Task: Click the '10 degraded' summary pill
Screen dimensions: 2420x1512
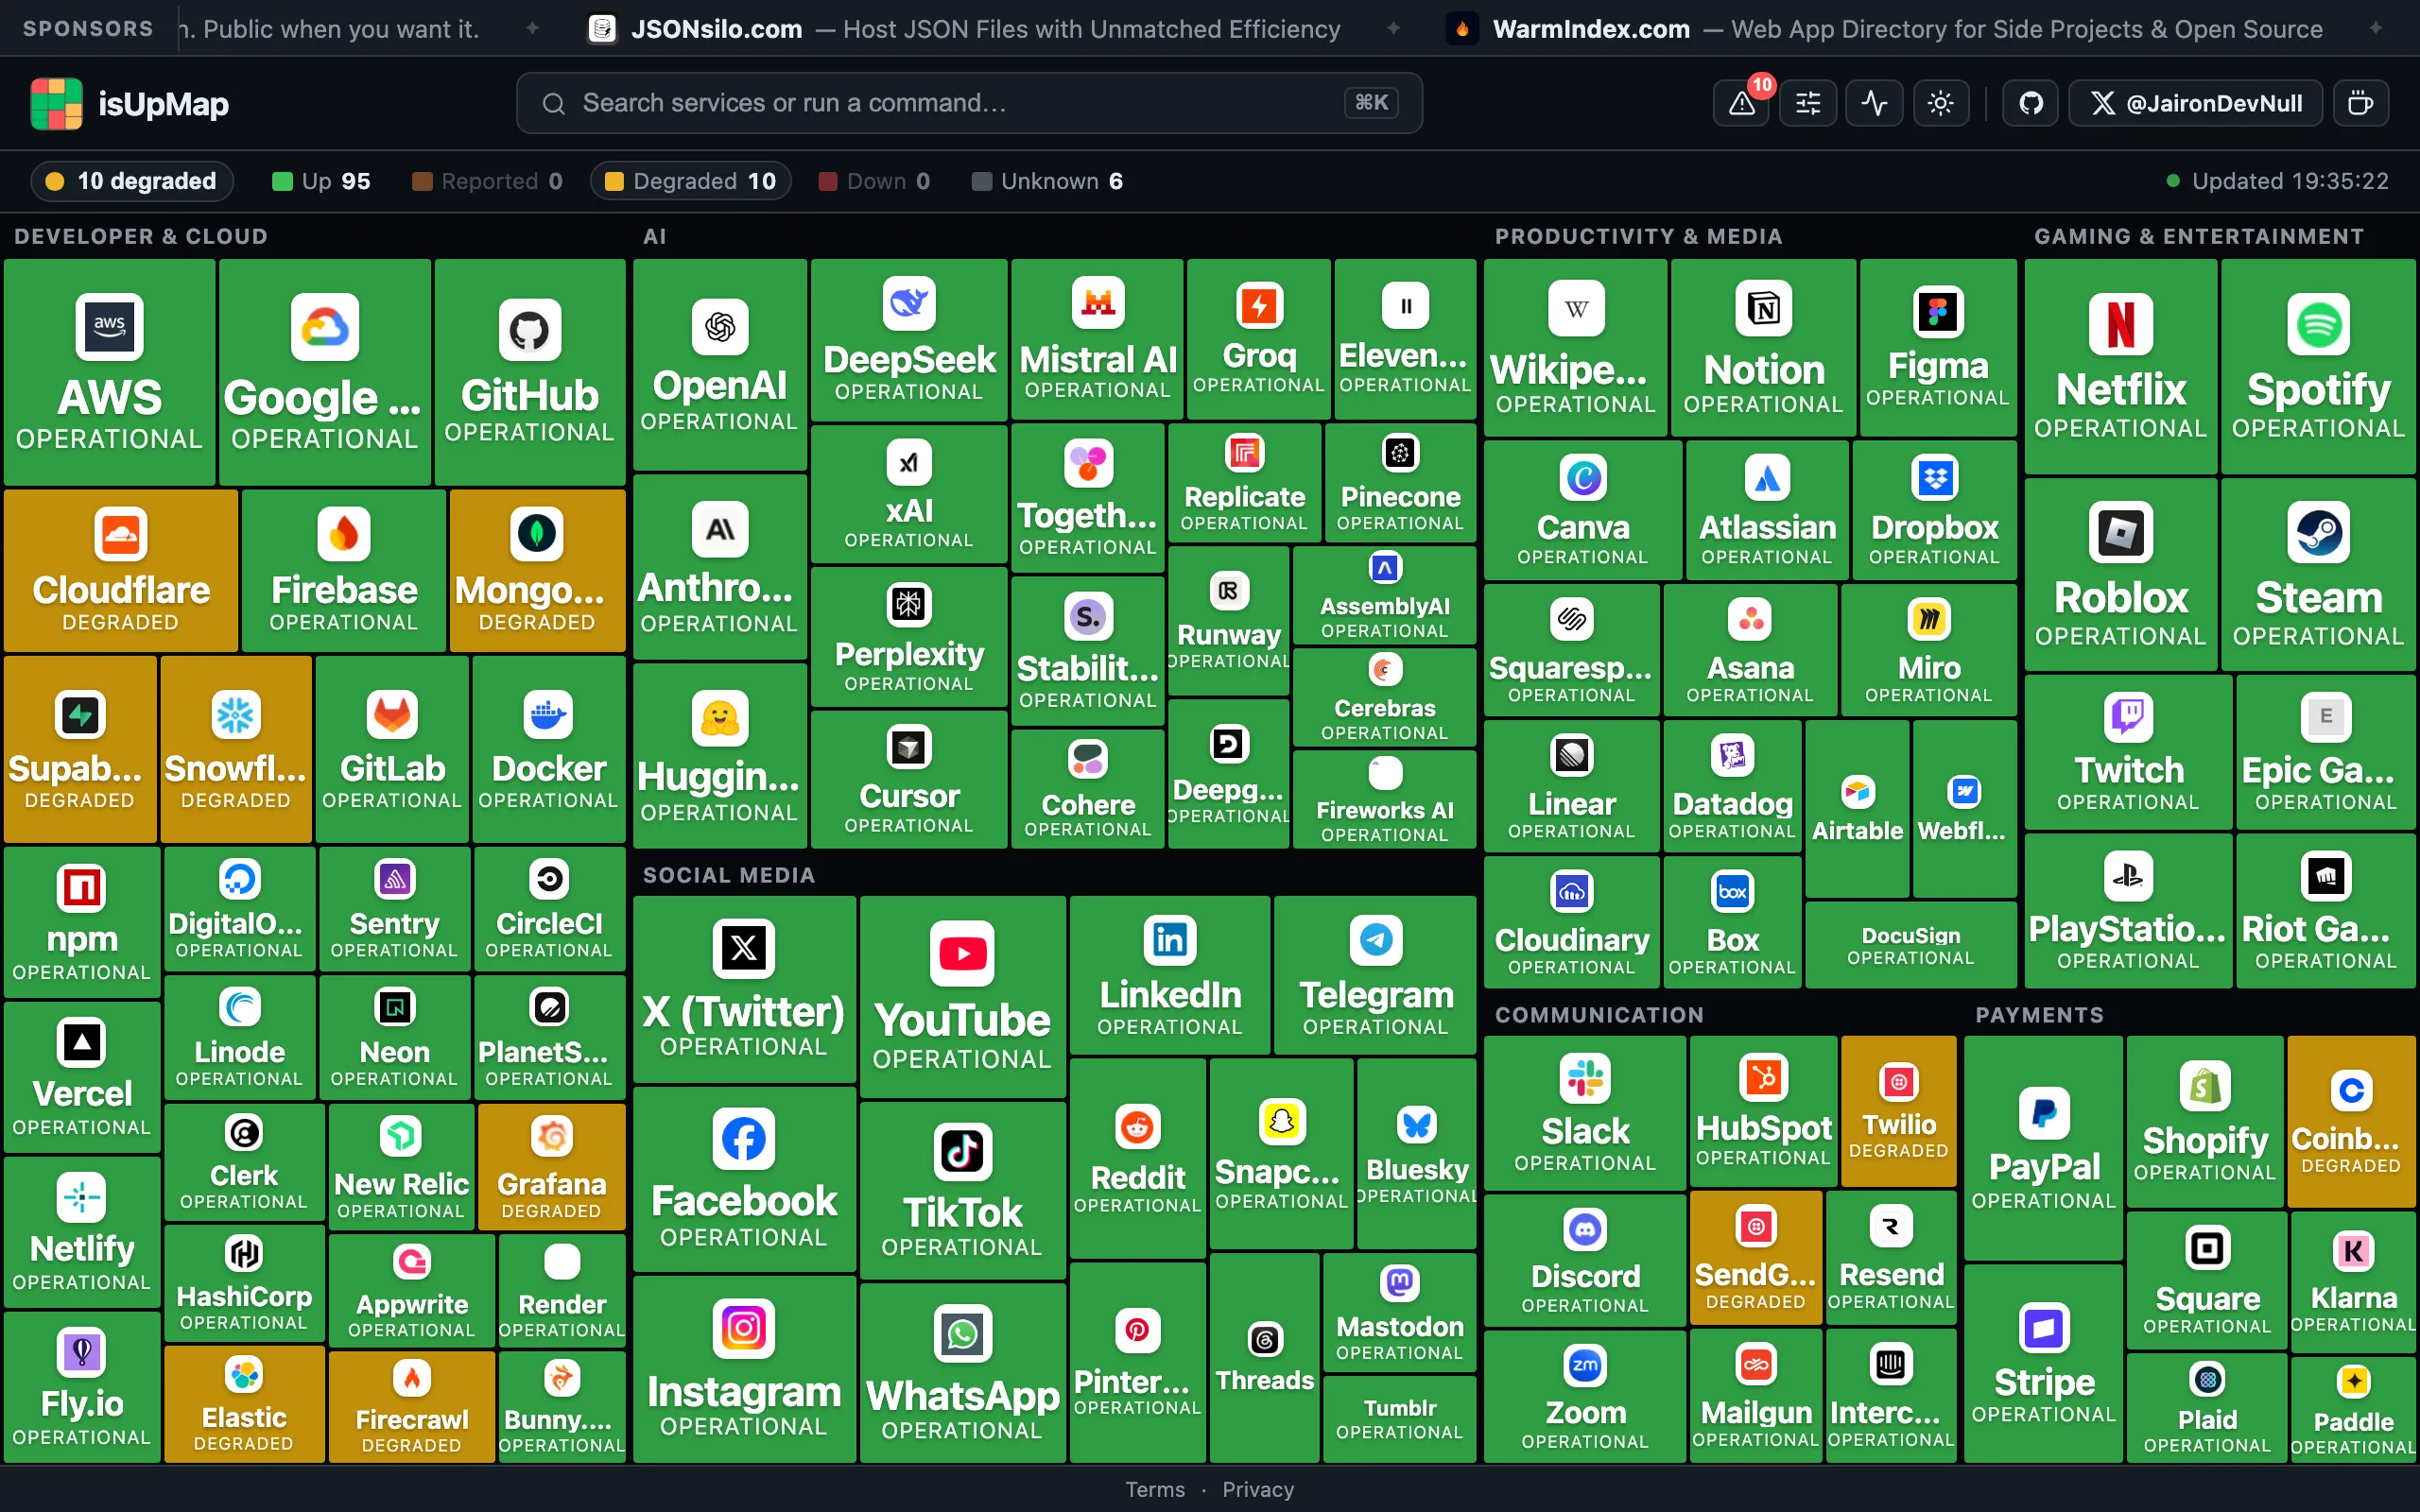Action: pyautogui.click(x=131, y=181)
